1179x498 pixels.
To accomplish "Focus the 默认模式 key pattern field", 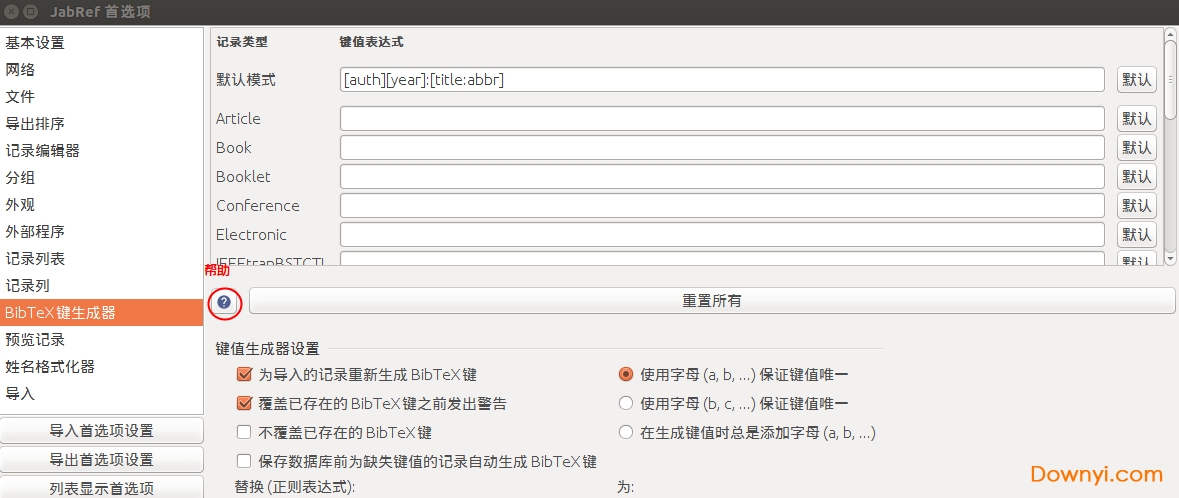I will (722, 80).
